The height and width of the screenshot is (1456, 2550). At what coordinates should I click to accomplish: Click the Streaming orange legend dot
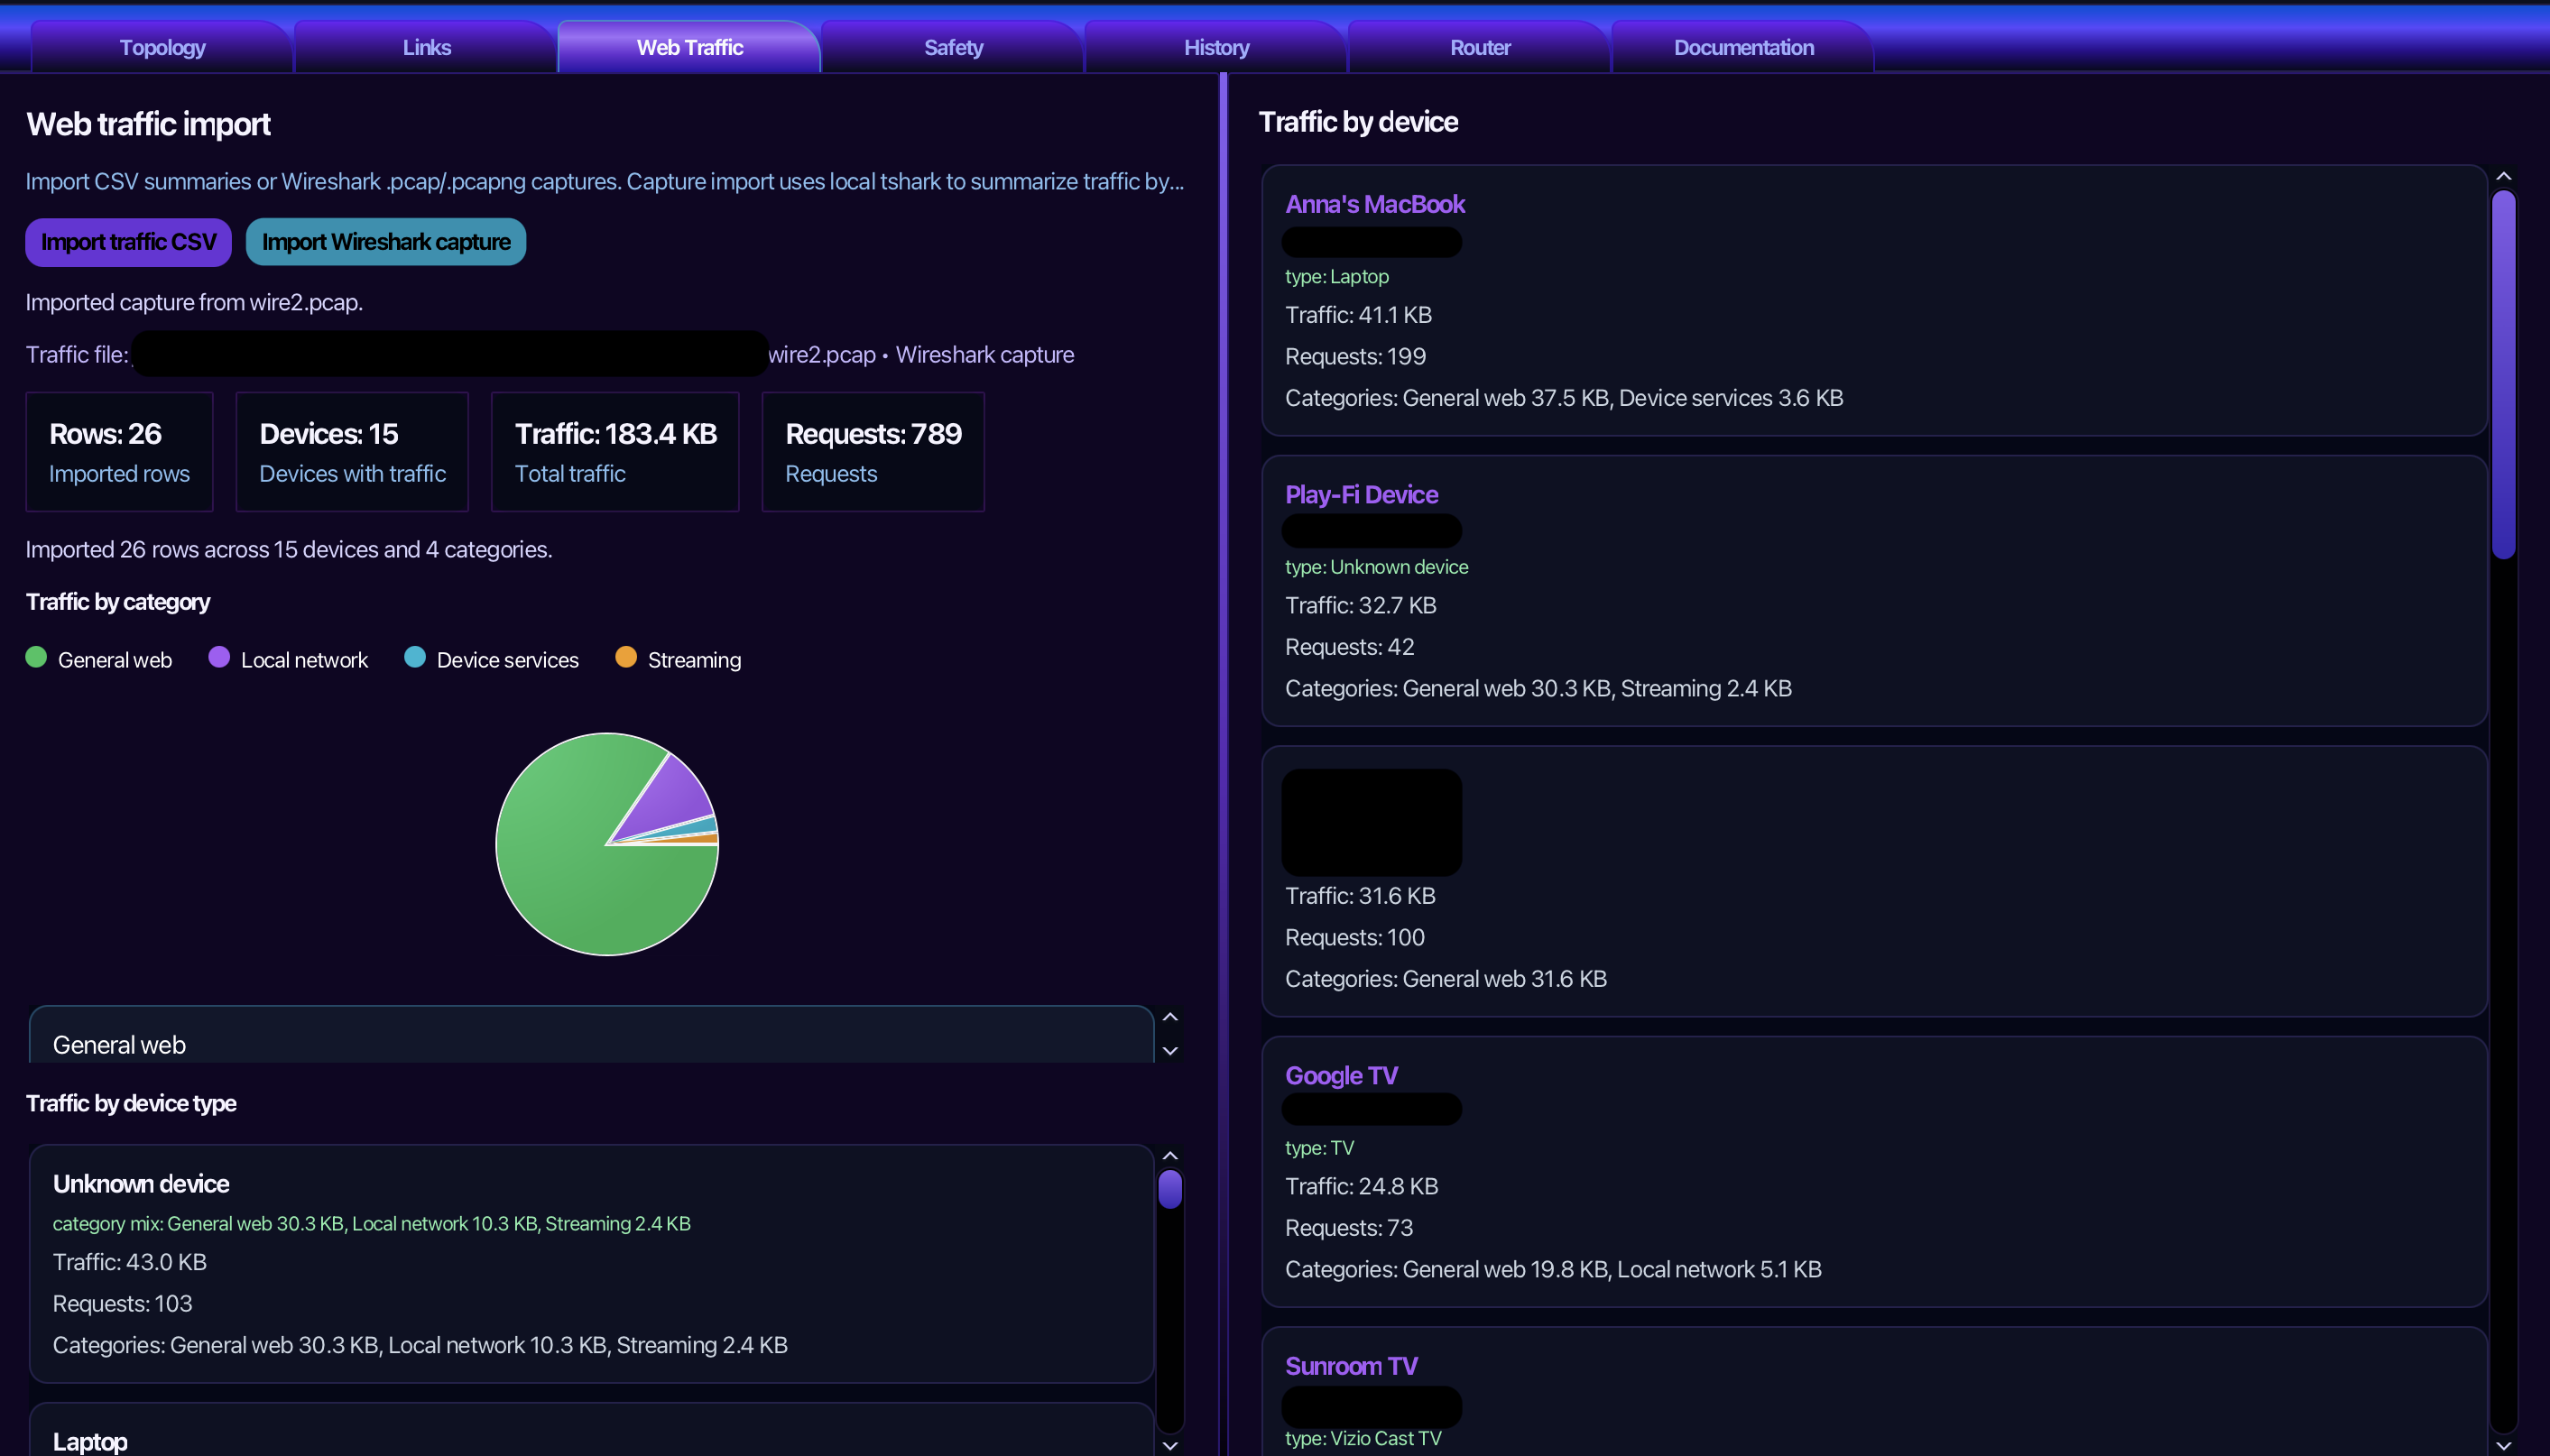coord(626,657)
